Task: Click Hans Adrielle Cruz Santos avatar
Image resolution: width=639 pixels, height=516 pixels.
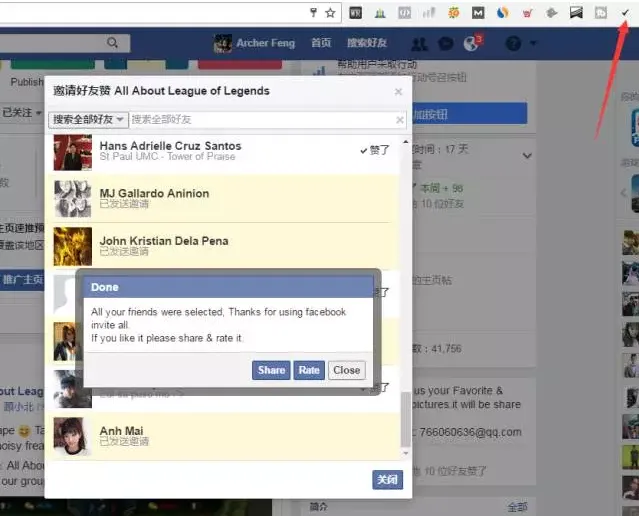Action: tap(73, 152)
